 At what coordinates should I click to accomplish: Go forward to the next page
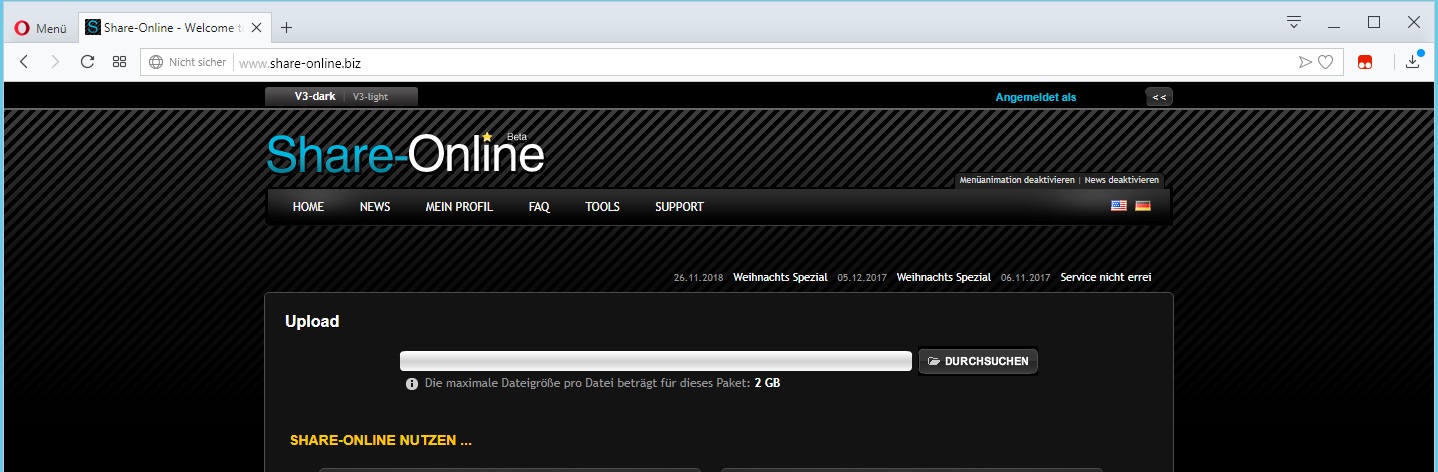(55, 62)
